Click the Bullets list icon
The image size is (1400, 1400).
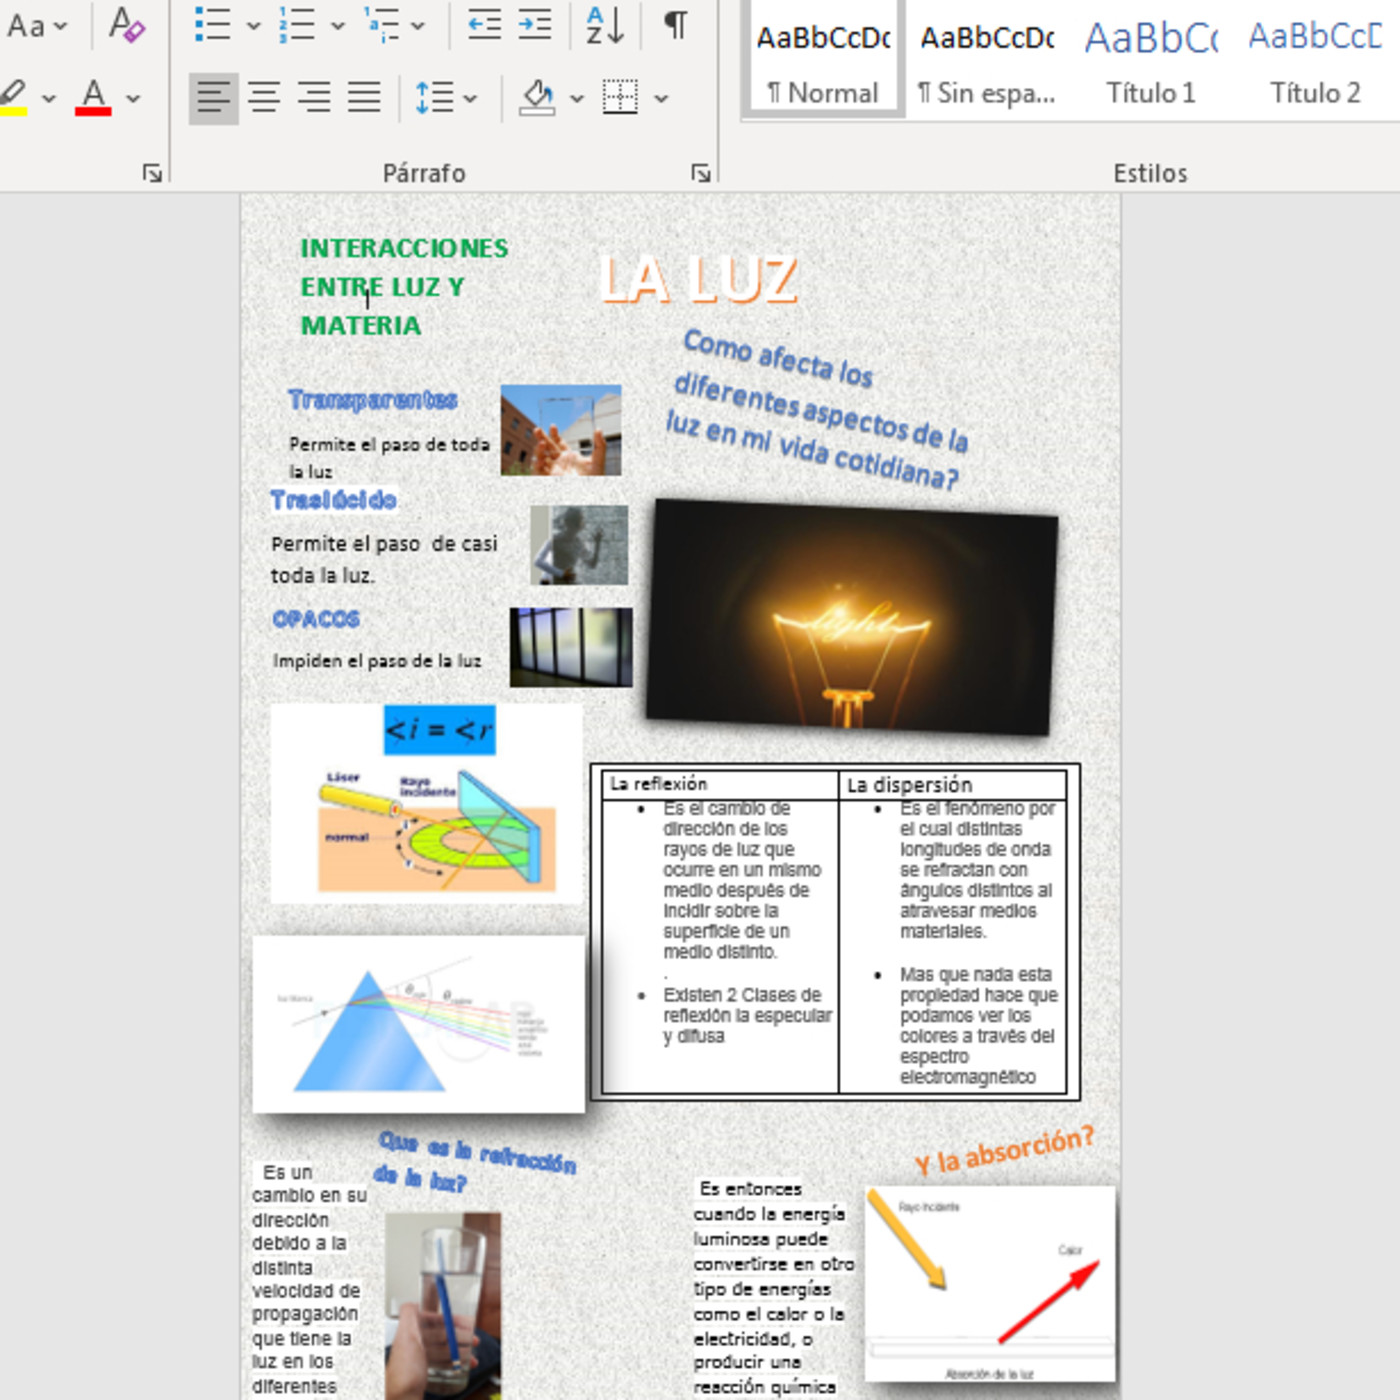(x=212, y=24)
